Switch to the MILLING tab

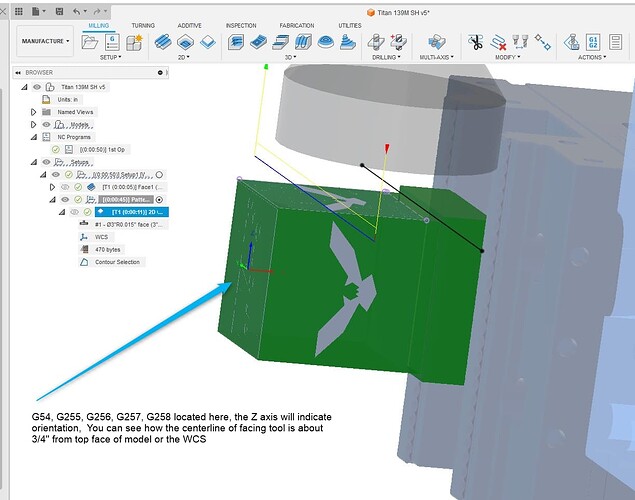(98, 26)
